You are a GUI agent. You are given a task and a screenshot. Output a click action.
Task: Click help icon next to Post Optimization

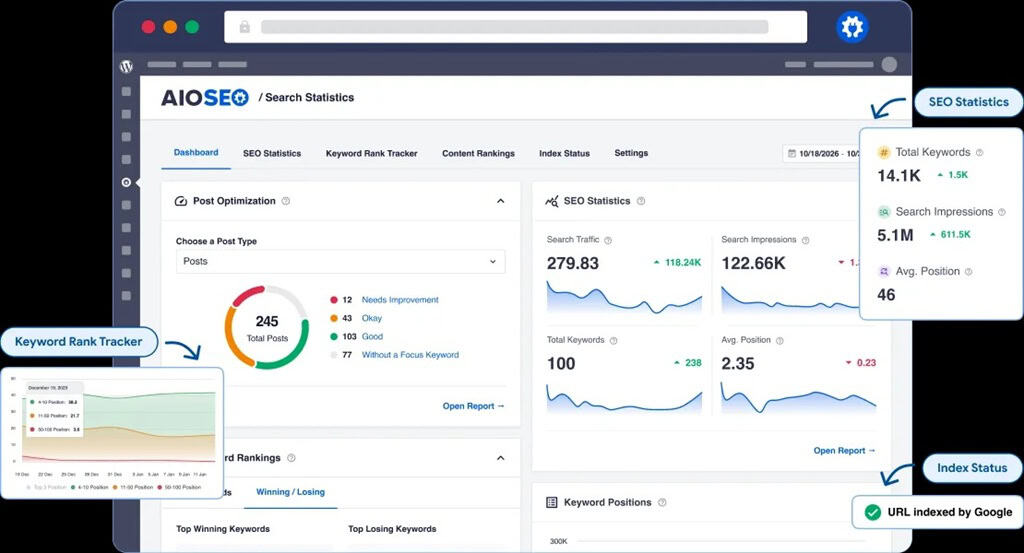click(x=285, y=201)
